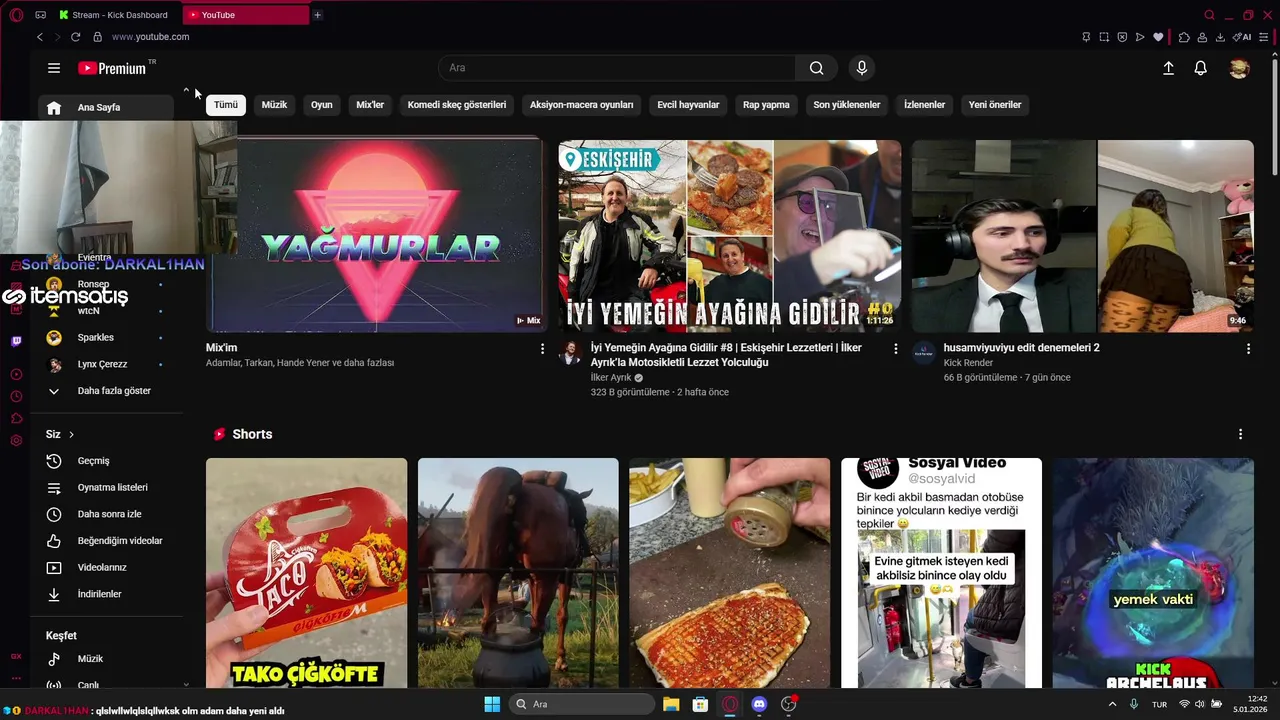The height and width of the screenshot is (720, 1280).
Task: Select Komedi skeç gösterileri chip
Action: pos(457,105)
